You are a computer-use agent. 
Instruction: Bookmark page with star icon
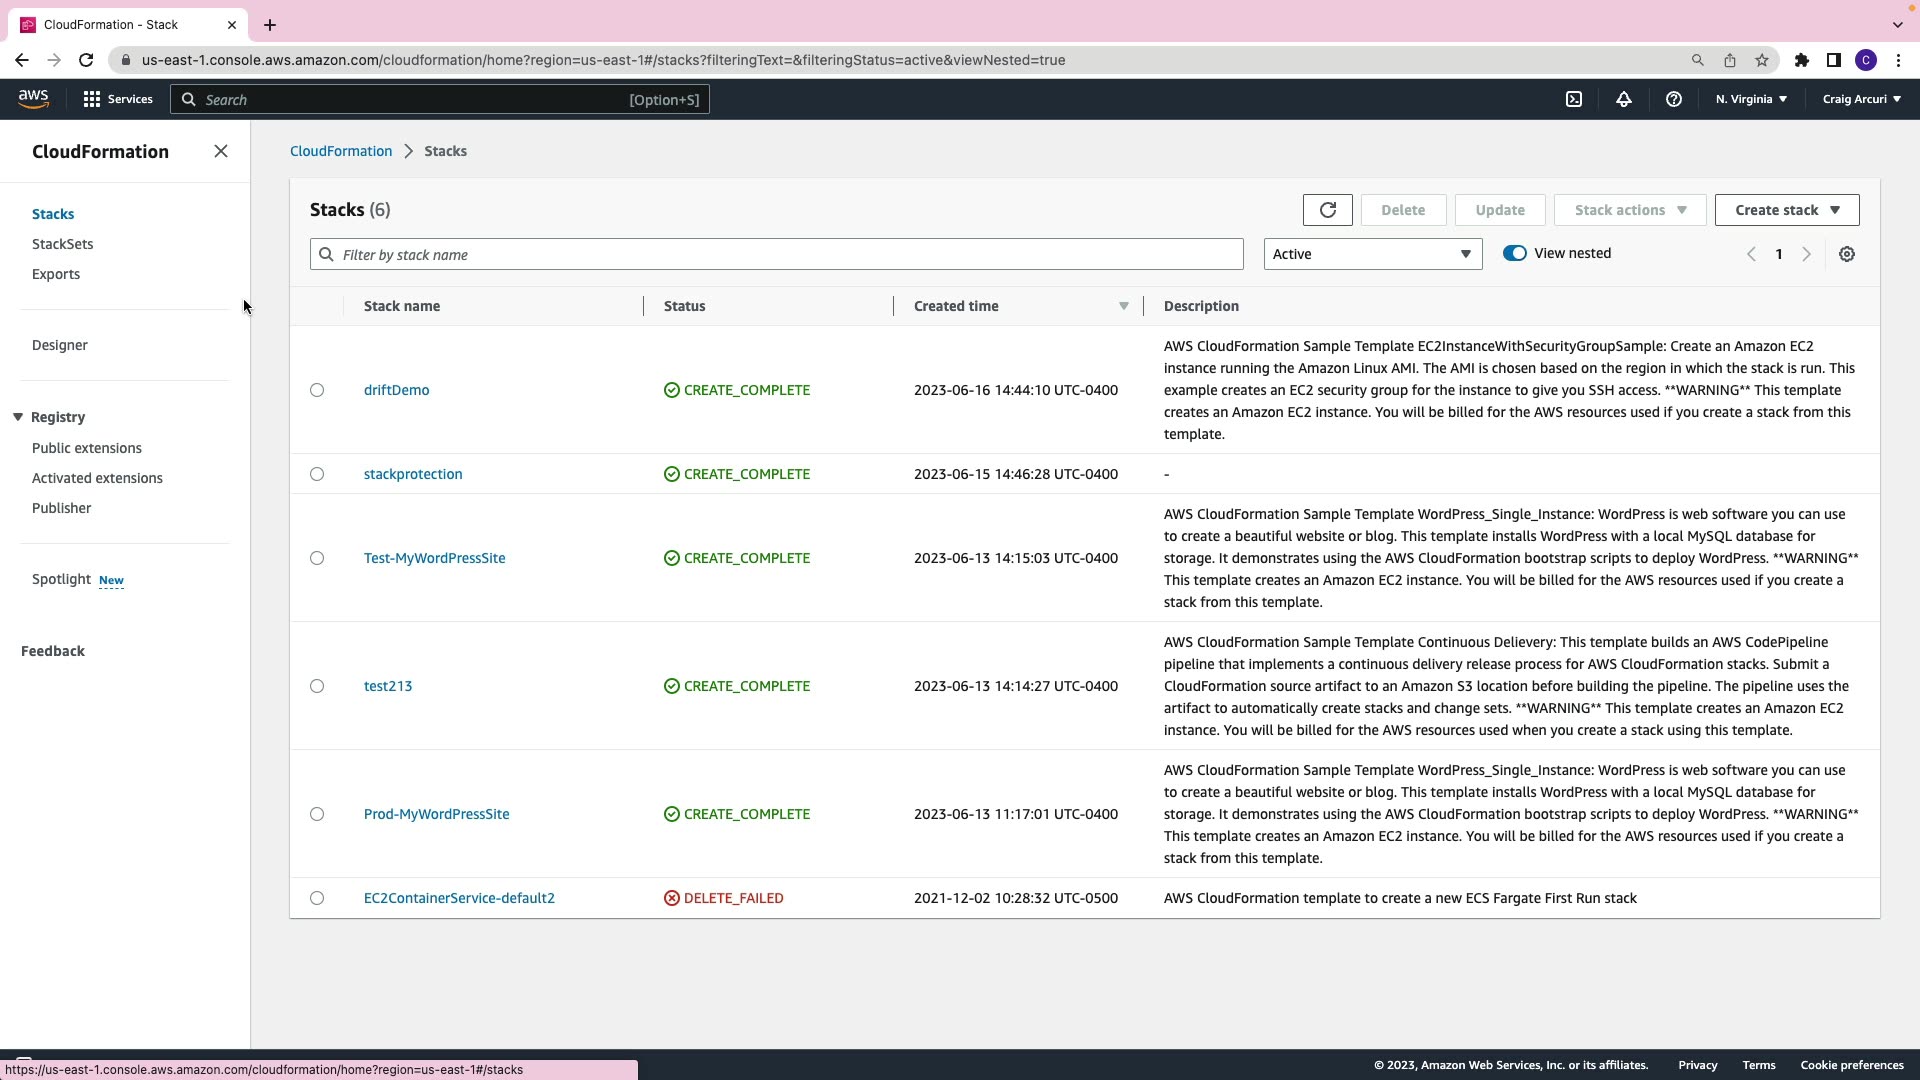coord(1761,60)
